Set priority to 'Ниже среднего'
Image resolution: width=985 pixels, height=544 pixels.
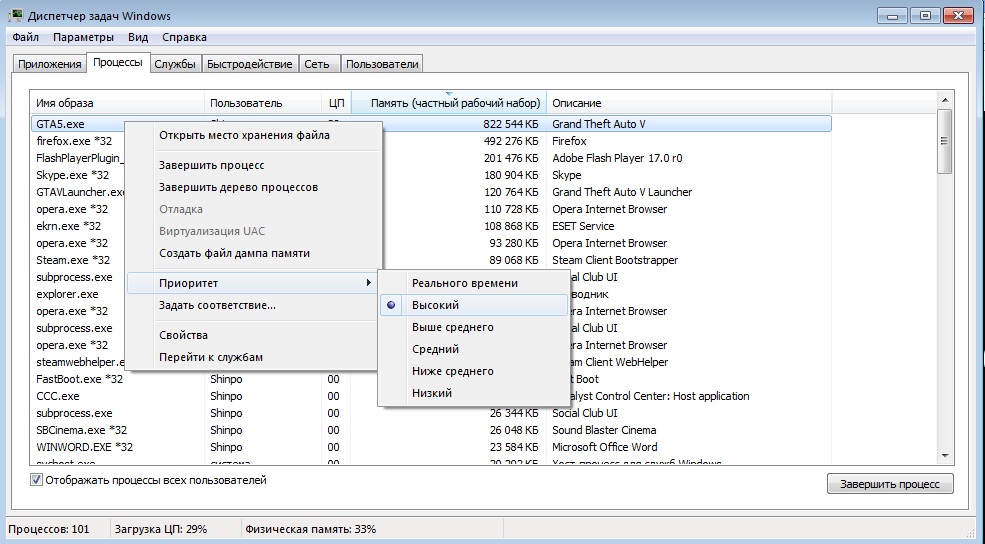point(473,371)
